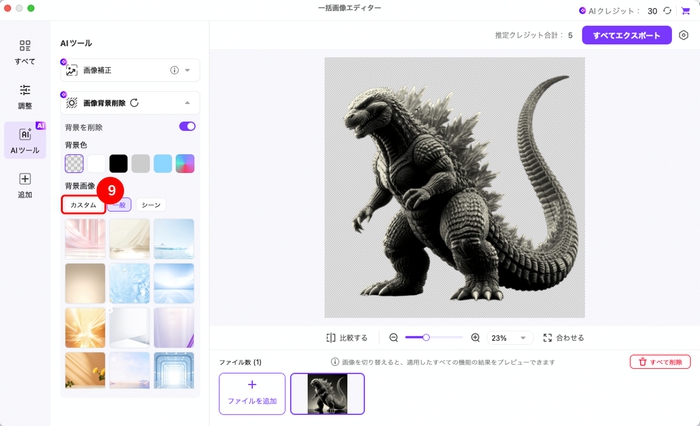Click the zoom in magnifier icon
The height and width of the screenshot is (426, 700).
point(475,338)
